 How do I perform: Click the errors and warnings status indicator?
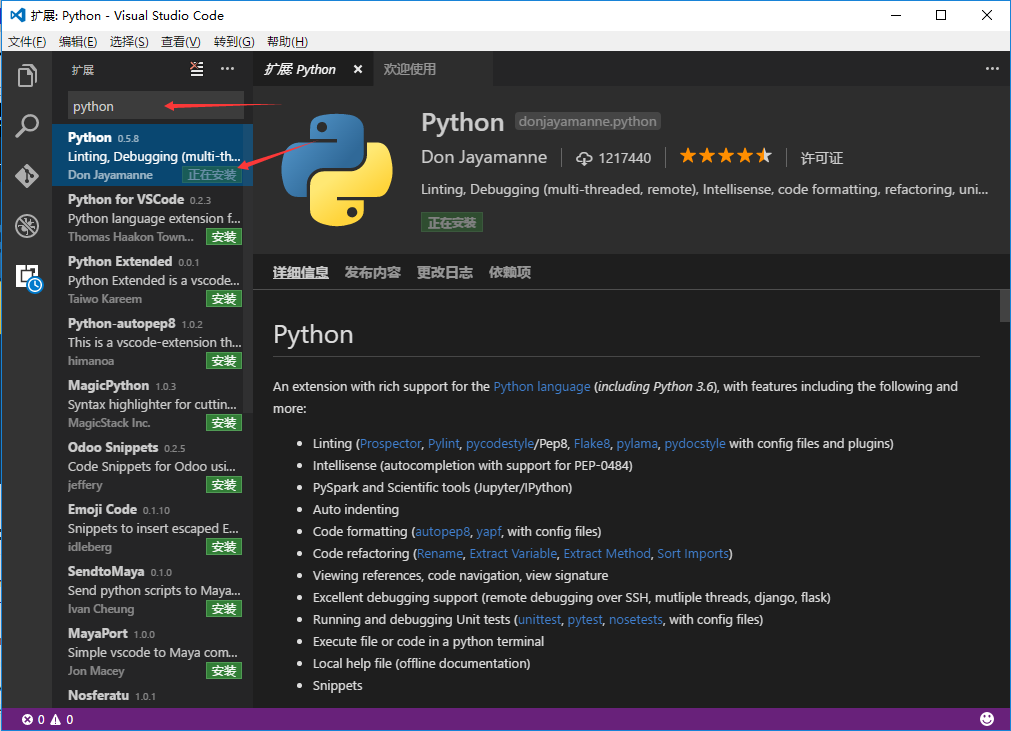click(48, 719)
